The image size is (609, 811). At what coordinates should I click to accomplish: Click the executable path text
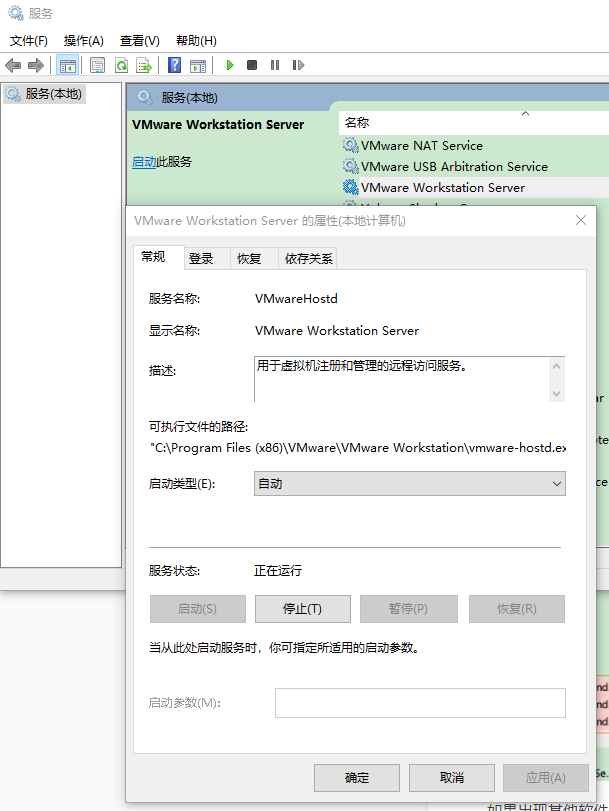[358, 448]
